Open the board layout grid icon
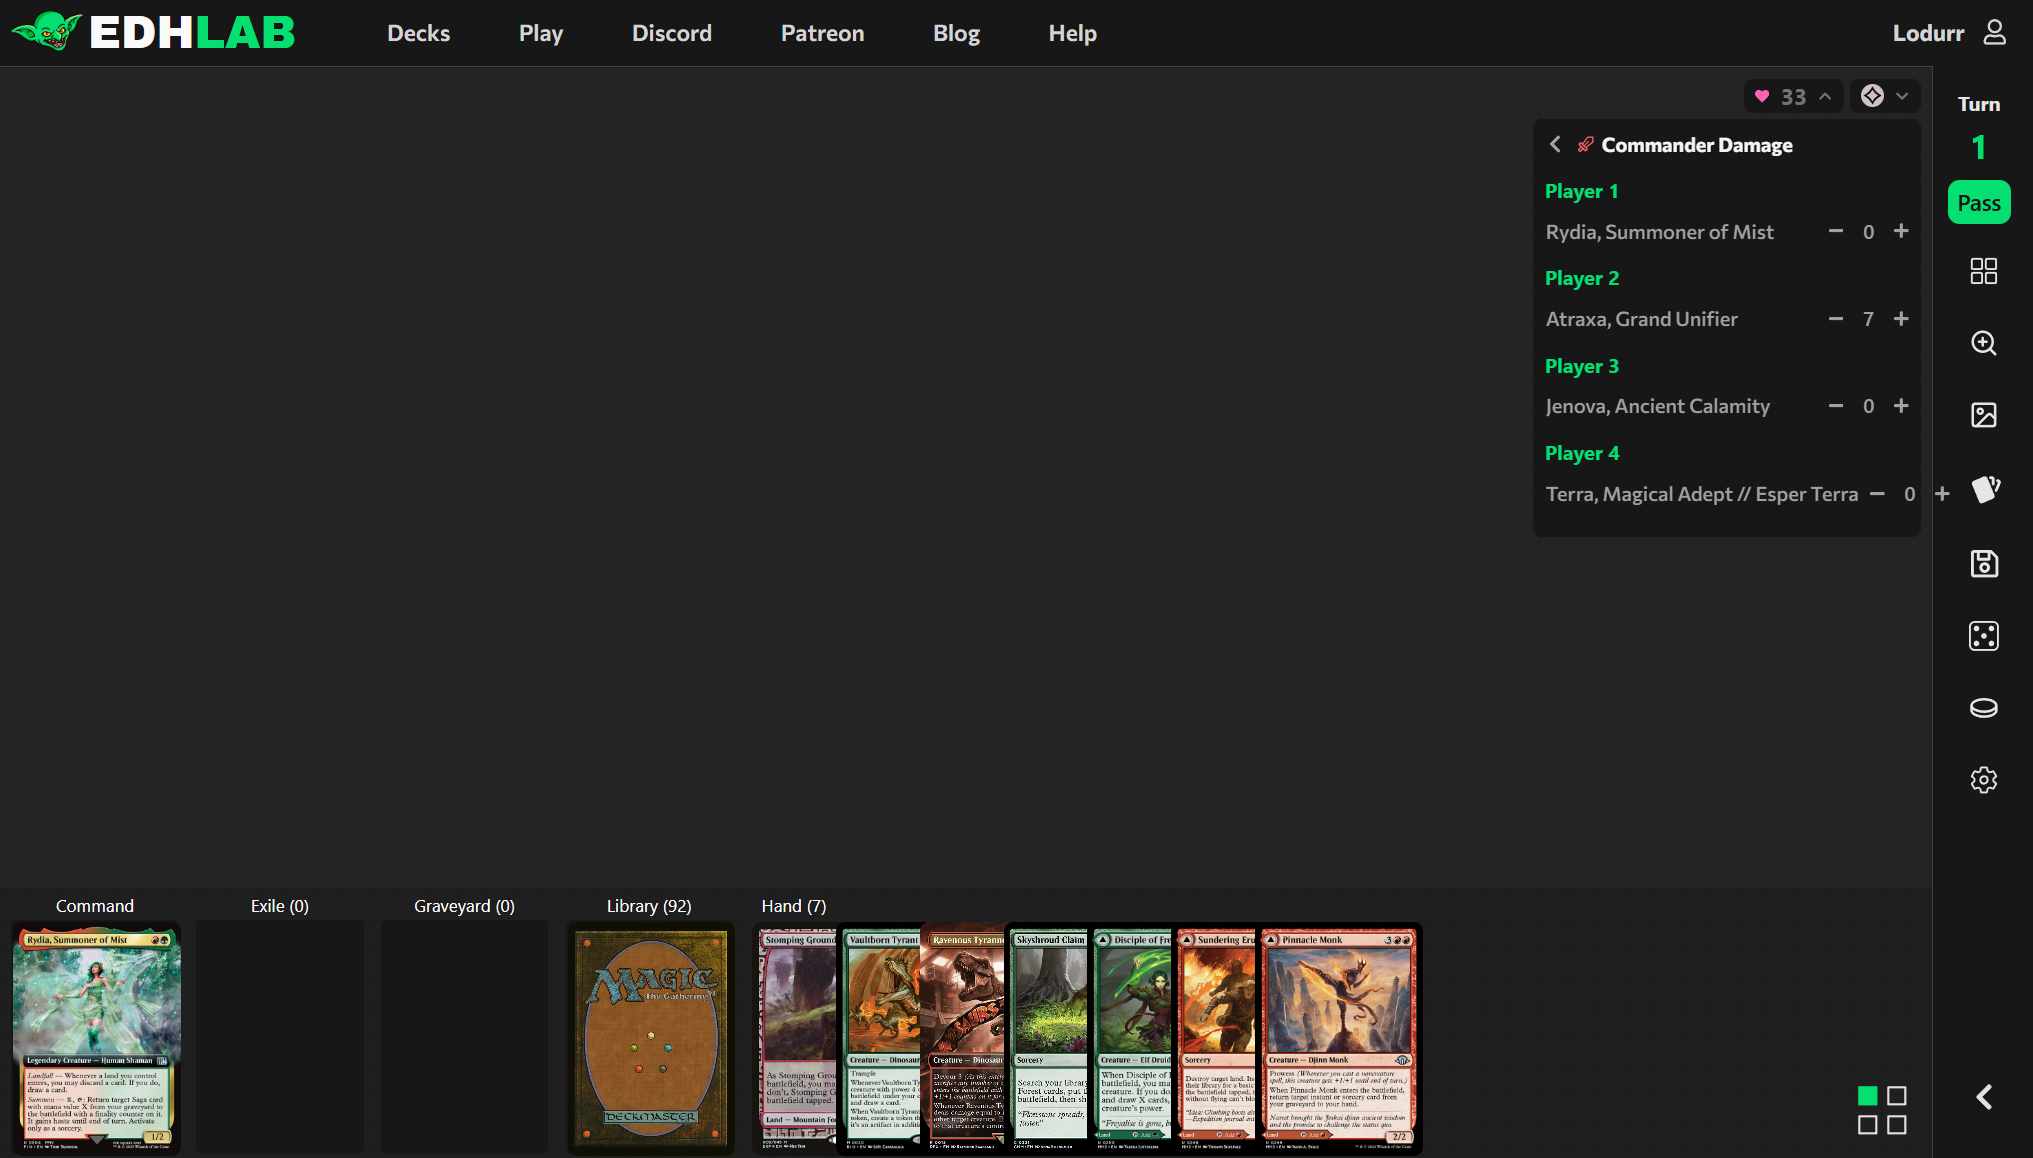The height and width of the screenshot is (1158, 2033). point(1984,270)
